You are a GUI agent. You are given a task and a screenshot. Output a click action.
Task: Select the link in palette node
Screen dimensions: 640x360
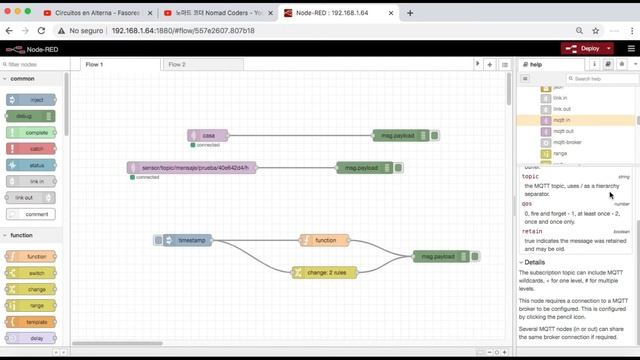point(31,181)
